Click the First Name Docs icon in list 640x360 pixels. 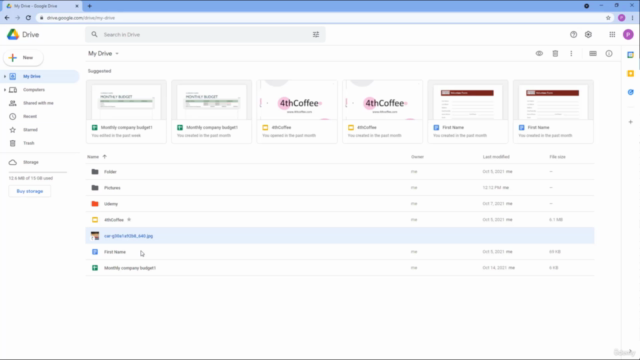point(95,252)
